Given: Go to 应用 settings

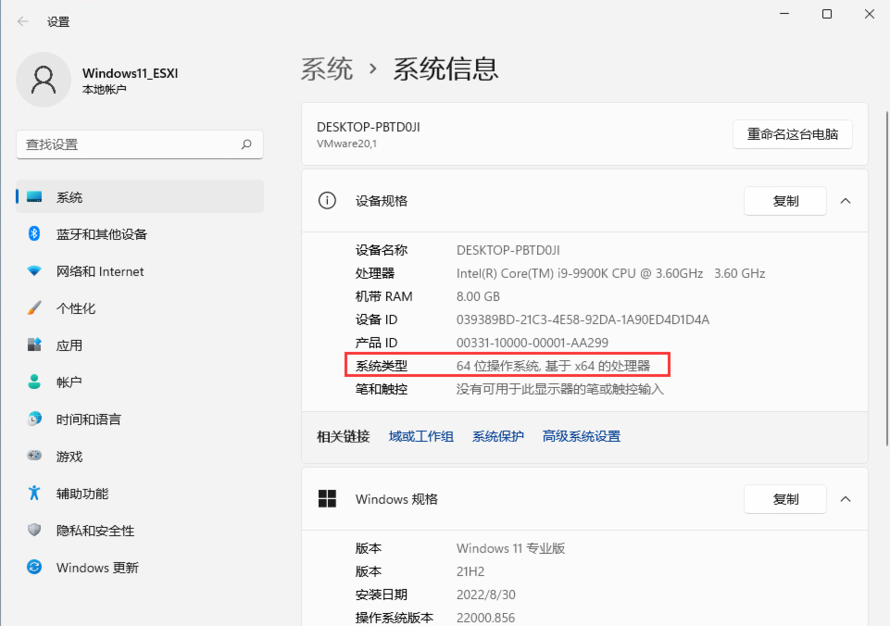Looking at the screenshot, I should point(69,345).
